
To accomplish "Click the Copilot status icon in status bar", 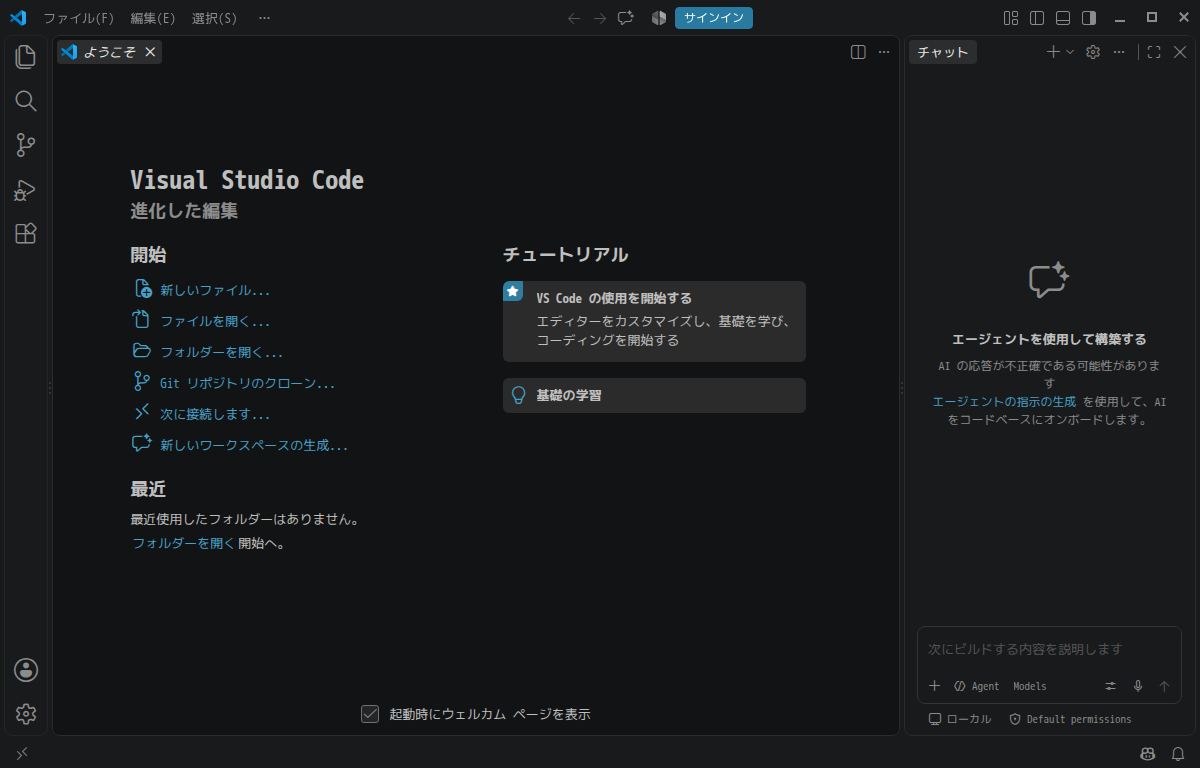I will pyautogui.click(x=1148, y=753).
